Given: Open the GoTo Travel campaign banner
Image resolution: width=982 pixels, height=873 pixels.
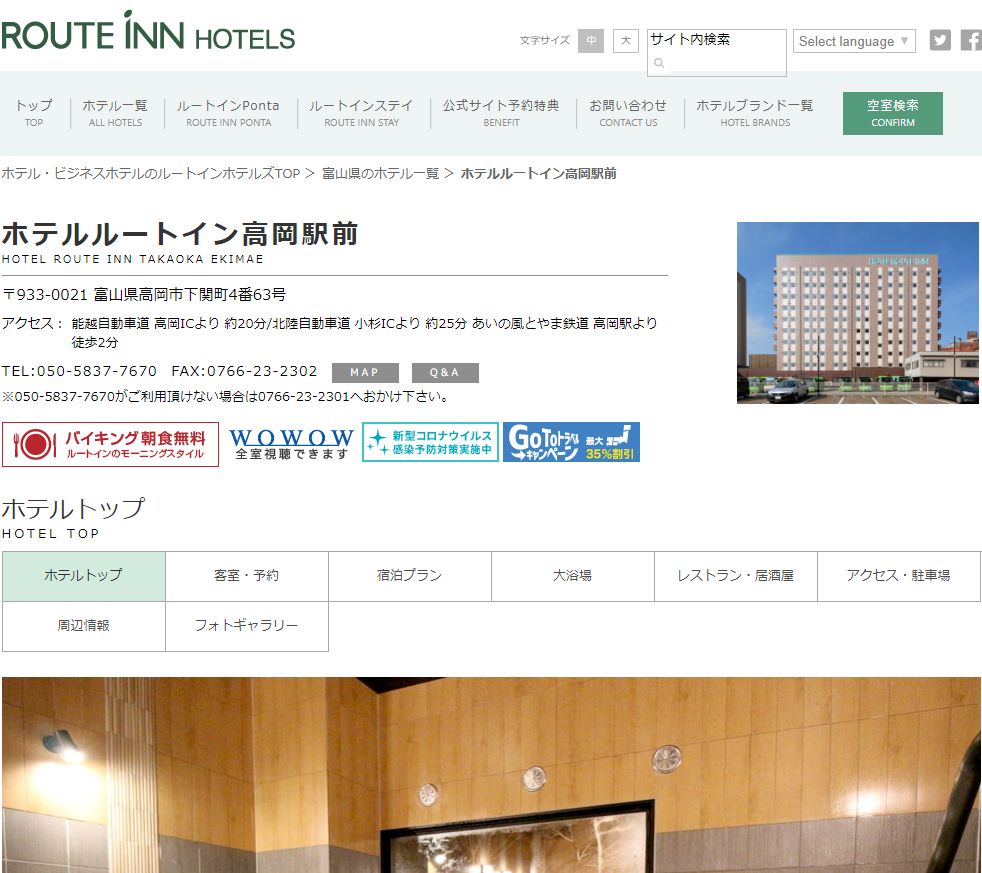Looking at the screenshot, I should coord(571,442).
